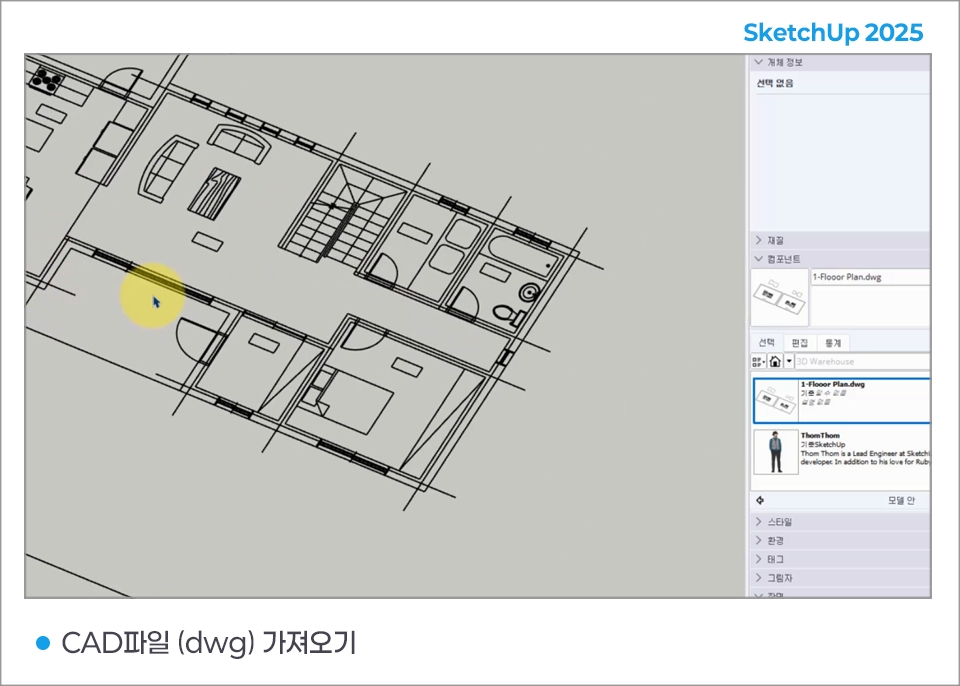Click the In Model home icon
The width and height of the screenshot is (960, 686).
(774, 361)
